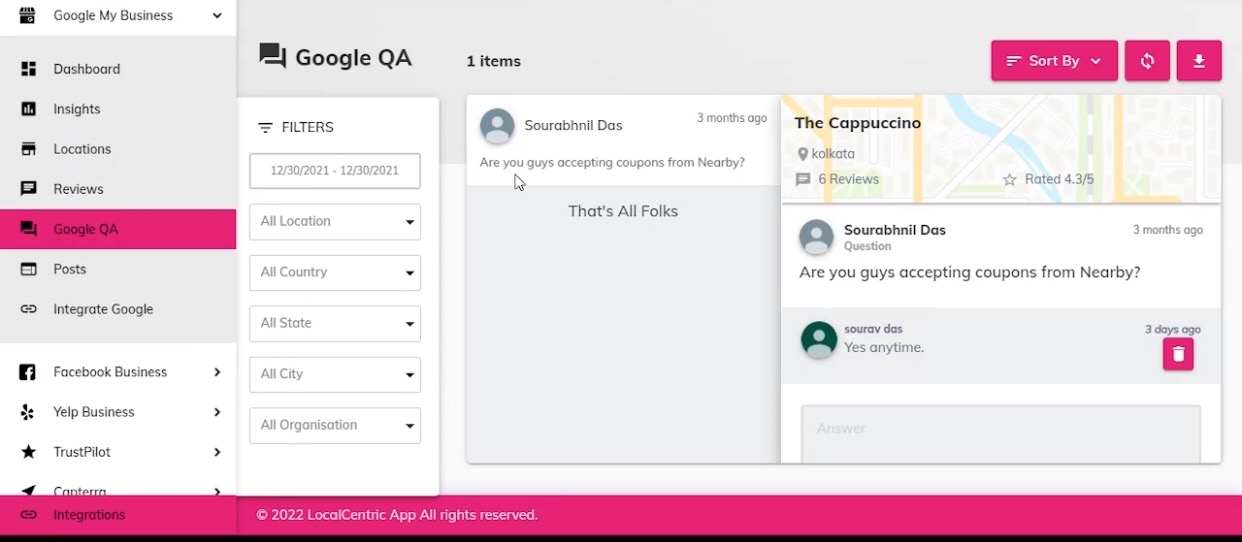Click the sourav das green avatar
The height and width of the screenshot is (542, 1242).
819,340
